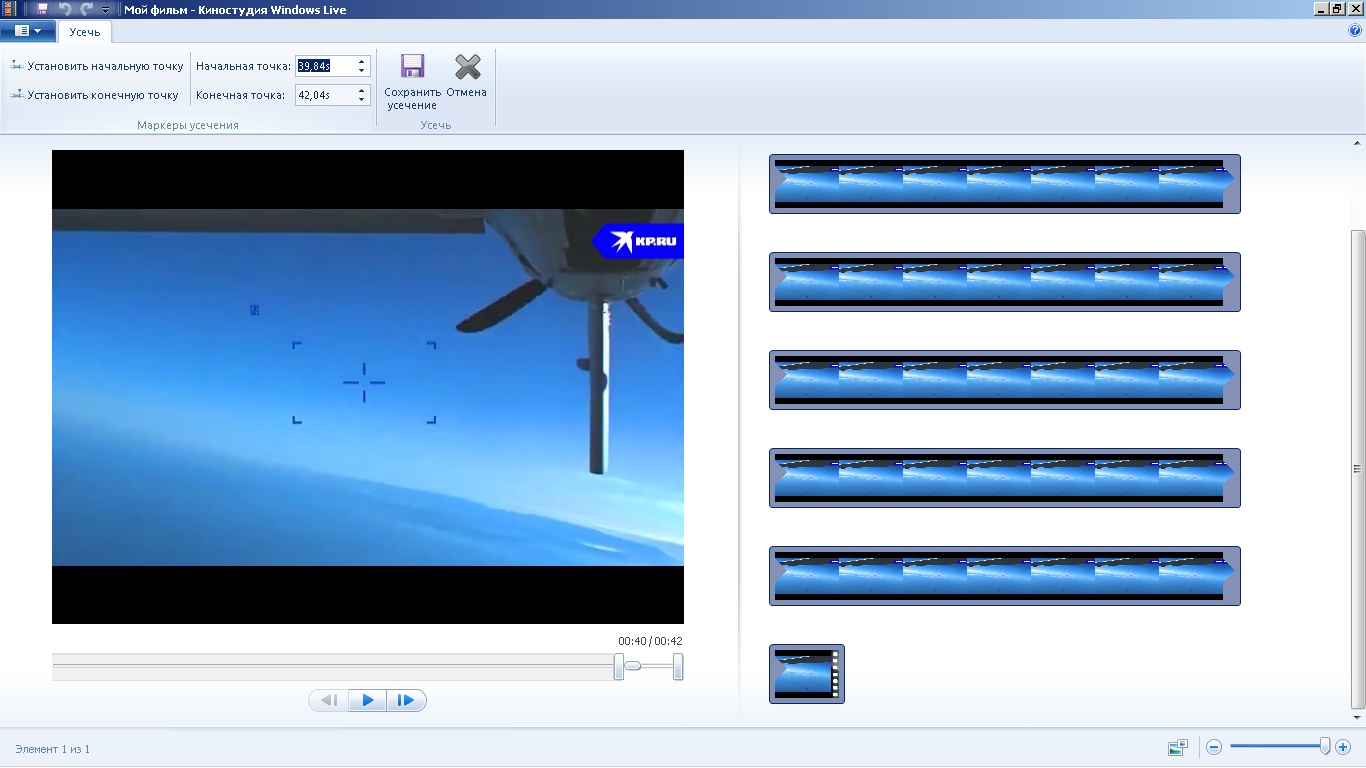The image size is (1366, 768).
Task: Step to the next frame
Action: point(406,700)
